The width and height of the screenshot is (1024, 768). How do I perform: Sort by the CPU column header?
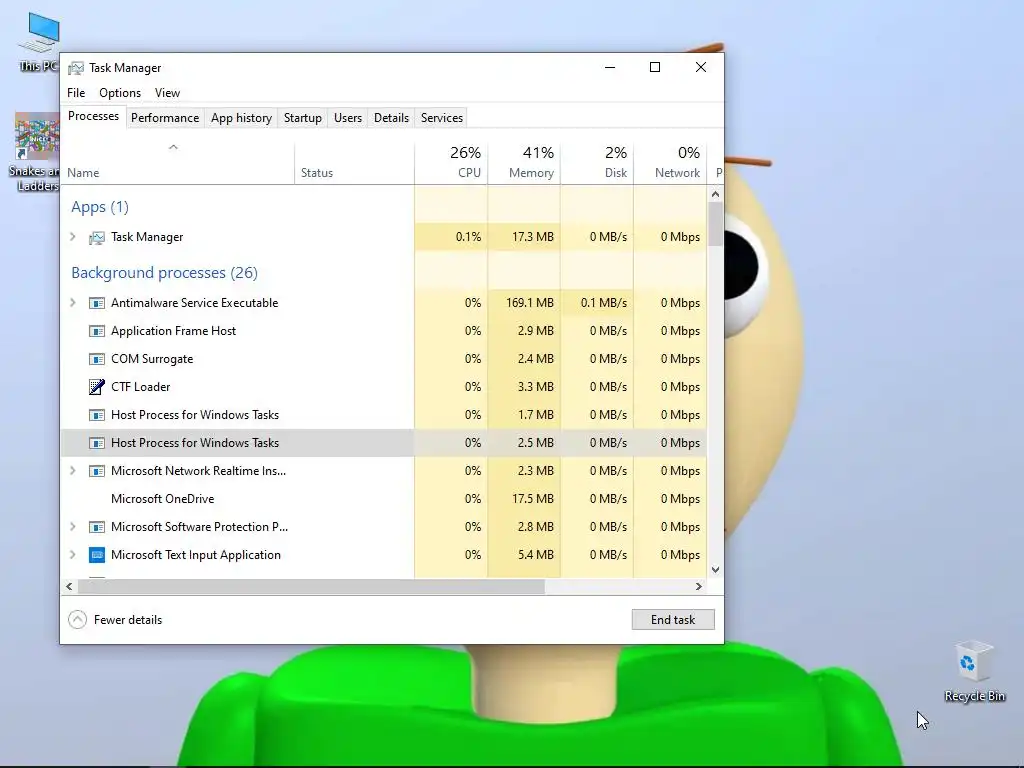pyautogui.click(x=451, y=163)
